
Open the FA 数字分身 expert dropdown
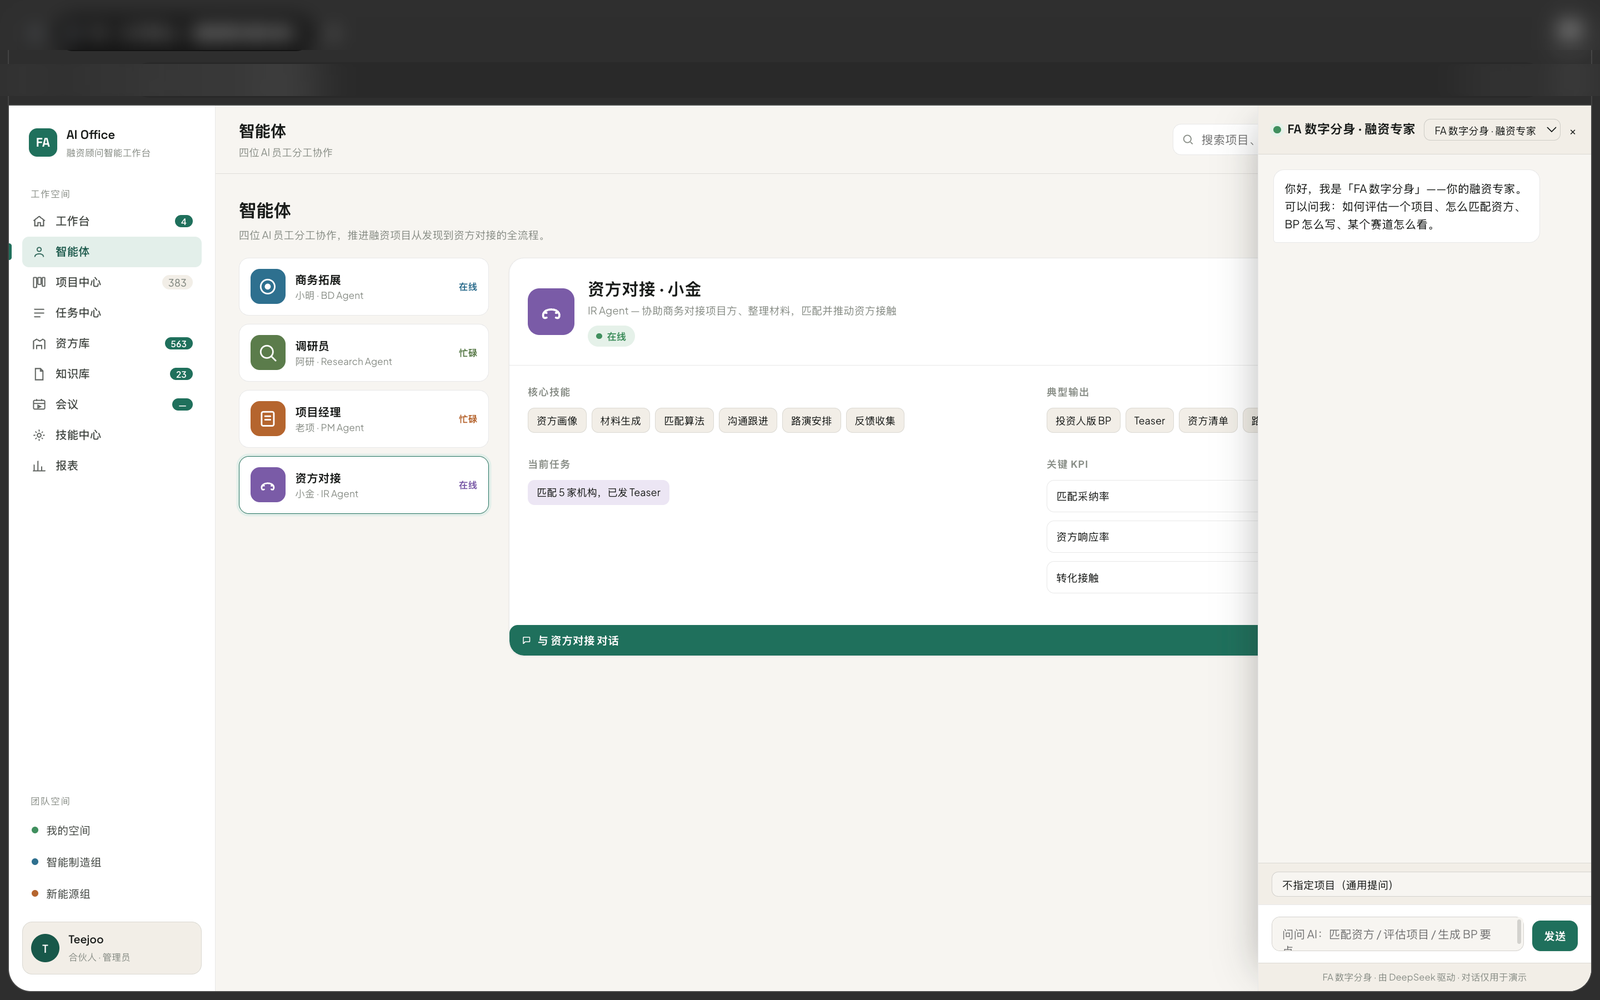tap(1492, 130)
